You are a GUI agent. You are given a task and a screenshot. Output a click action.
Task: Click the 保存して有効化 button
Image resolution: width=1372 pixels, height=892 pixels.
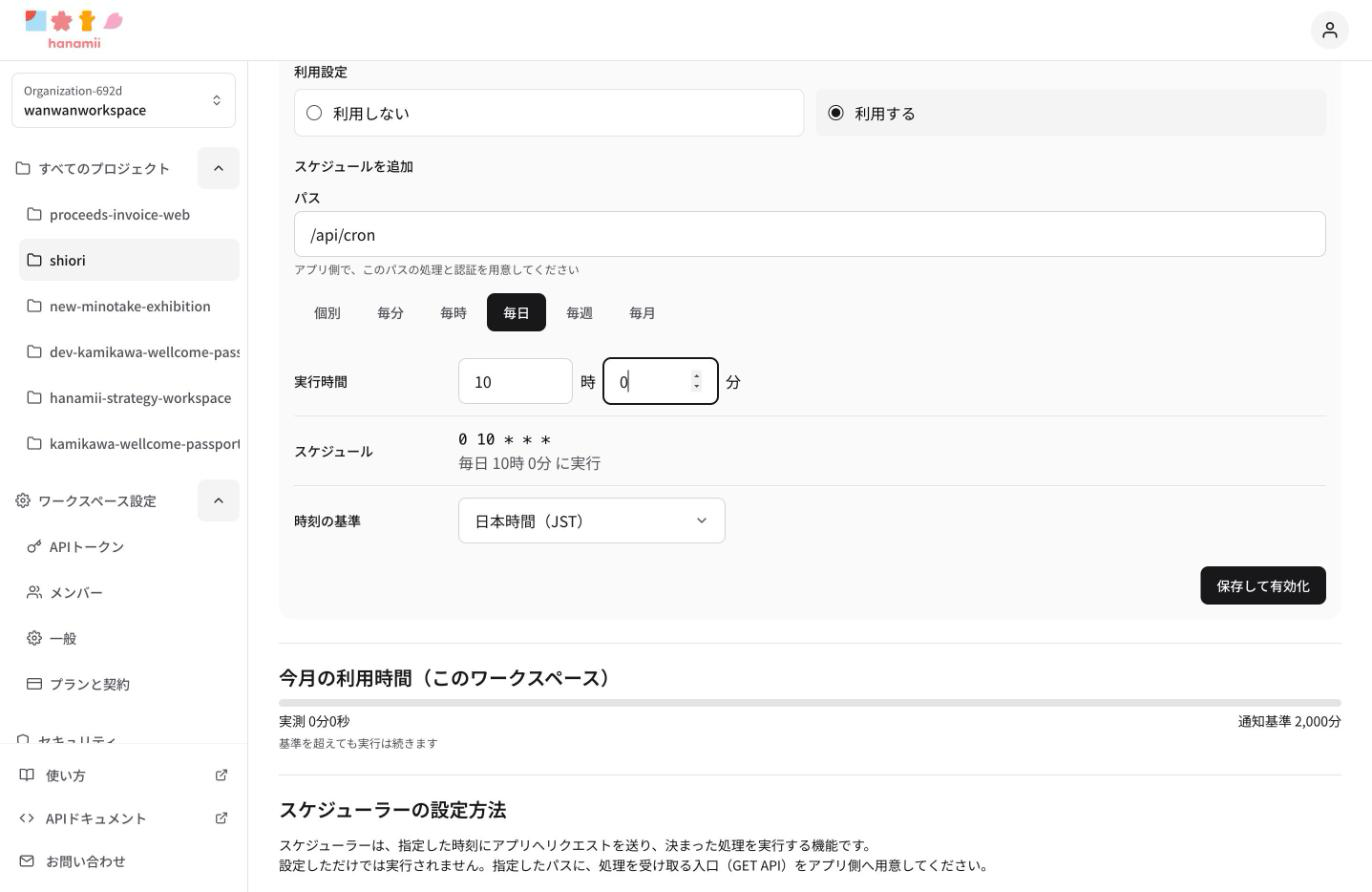point(1263,586)
